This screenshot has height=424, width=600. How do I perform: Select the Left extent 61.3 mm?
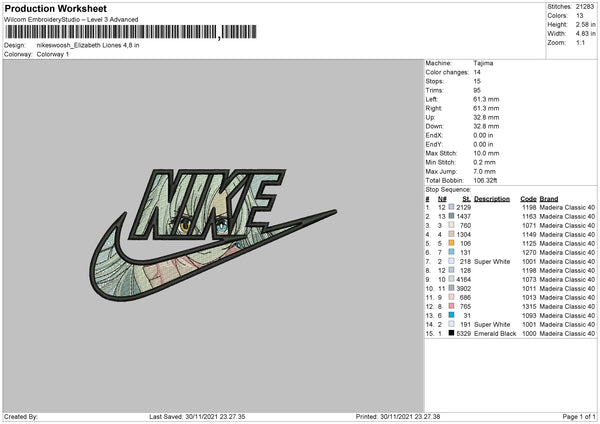(x=486, y=99)
